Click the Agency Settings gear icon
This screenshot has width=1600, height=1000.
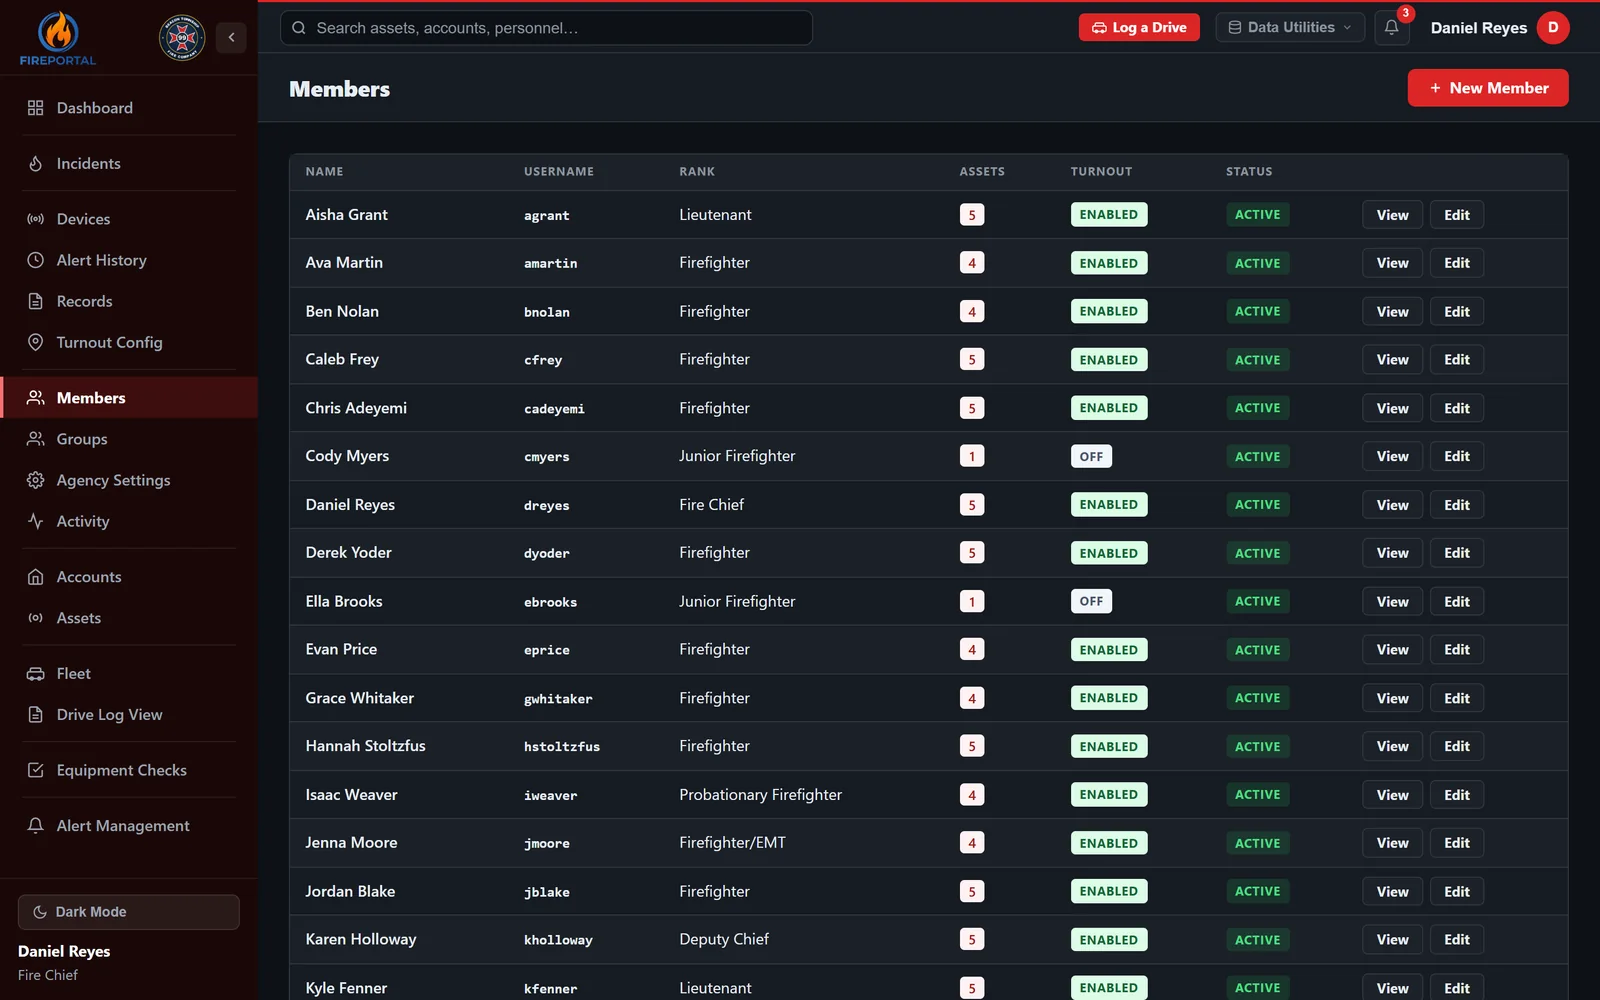36,480
